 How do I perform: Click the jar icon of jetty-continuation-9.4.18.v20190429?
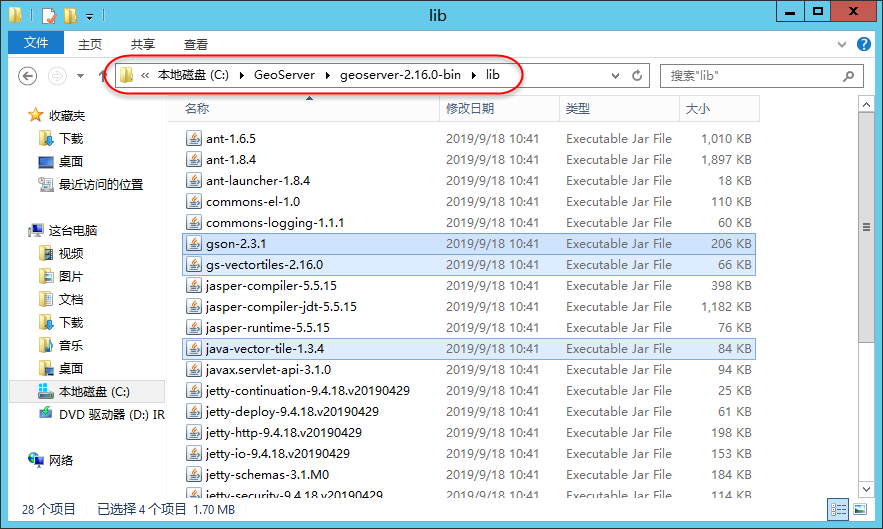(194, 390)
